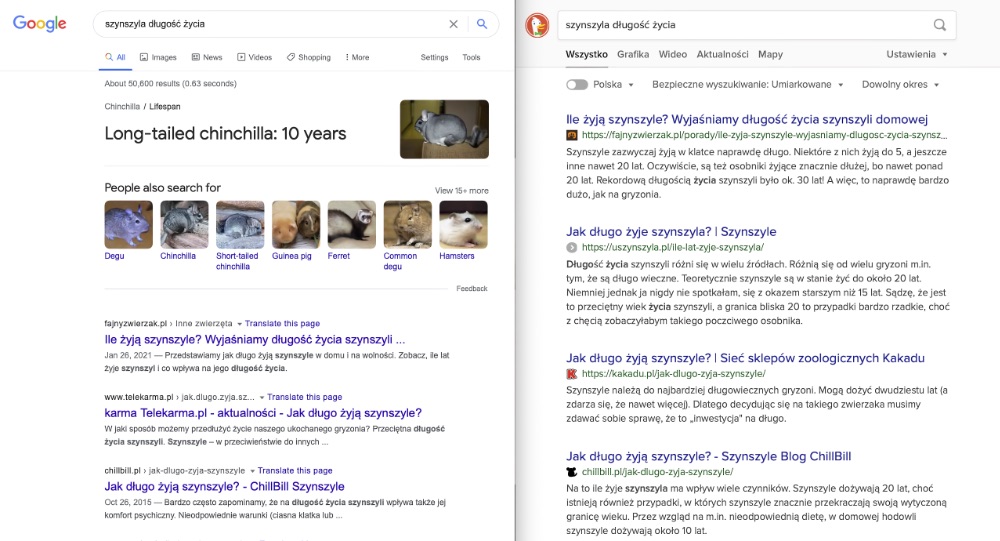Click the kakadu.pl favicon icon
1000x541 pixels.
tap(571, 374)
